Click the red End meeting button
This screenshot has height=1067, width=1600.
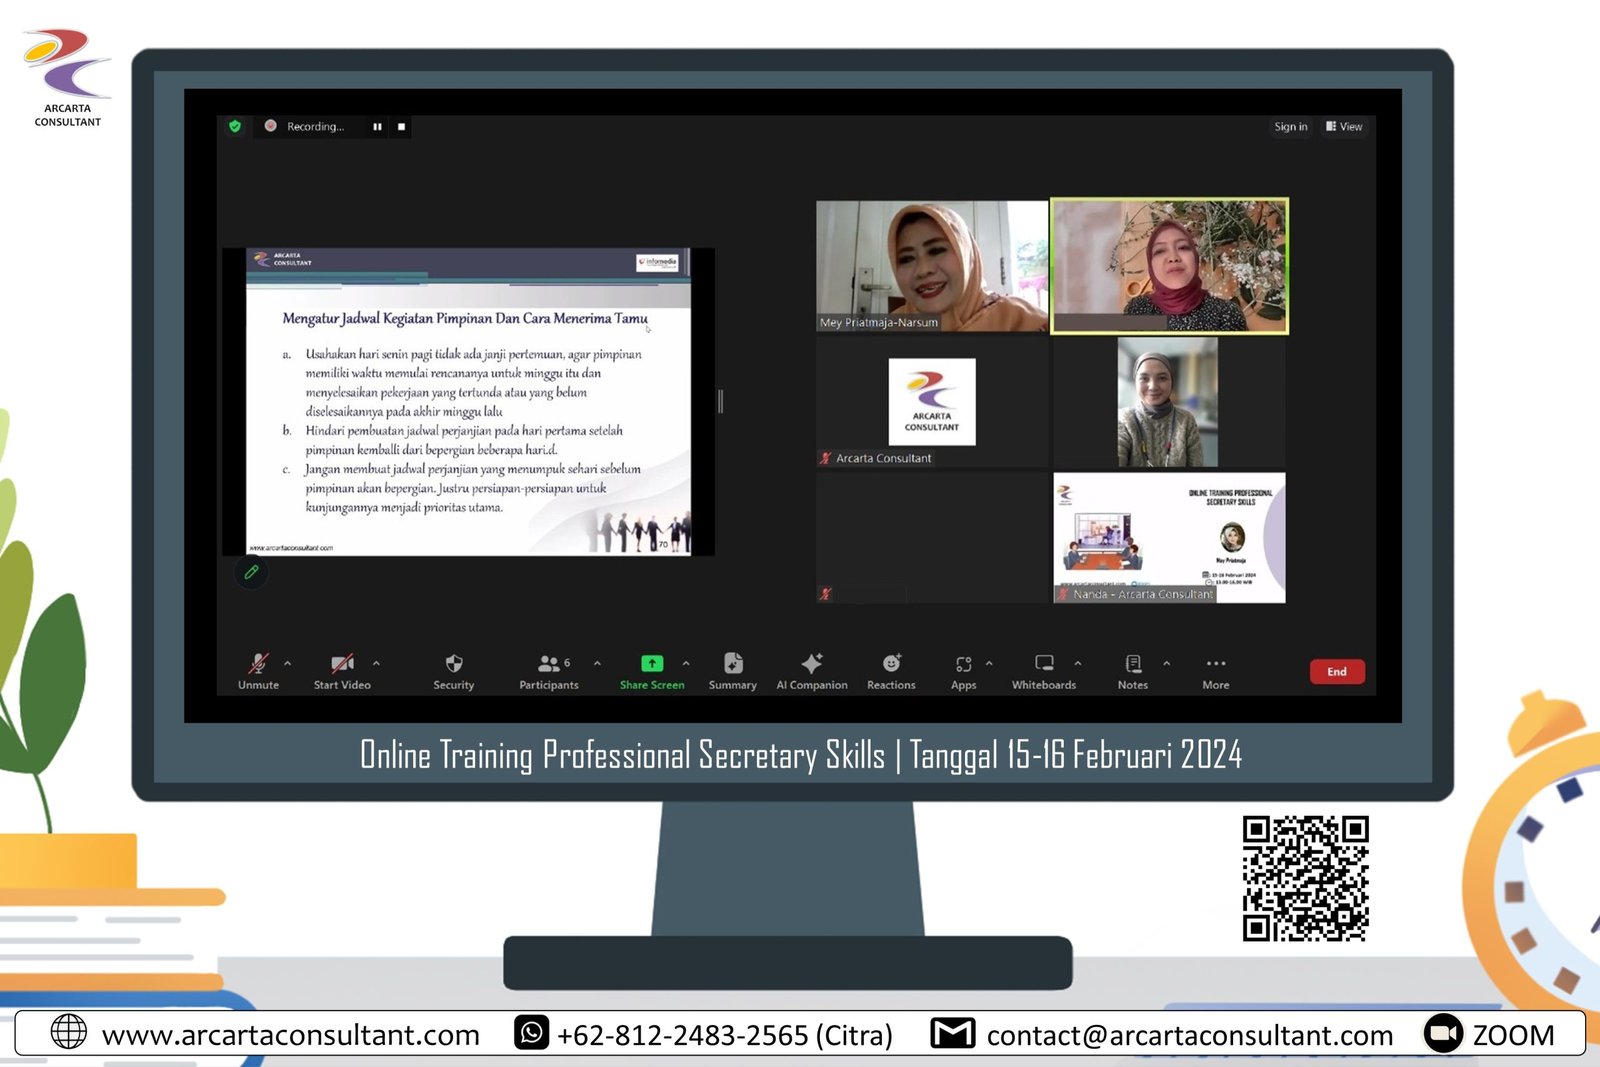[x=1337, y=672]
